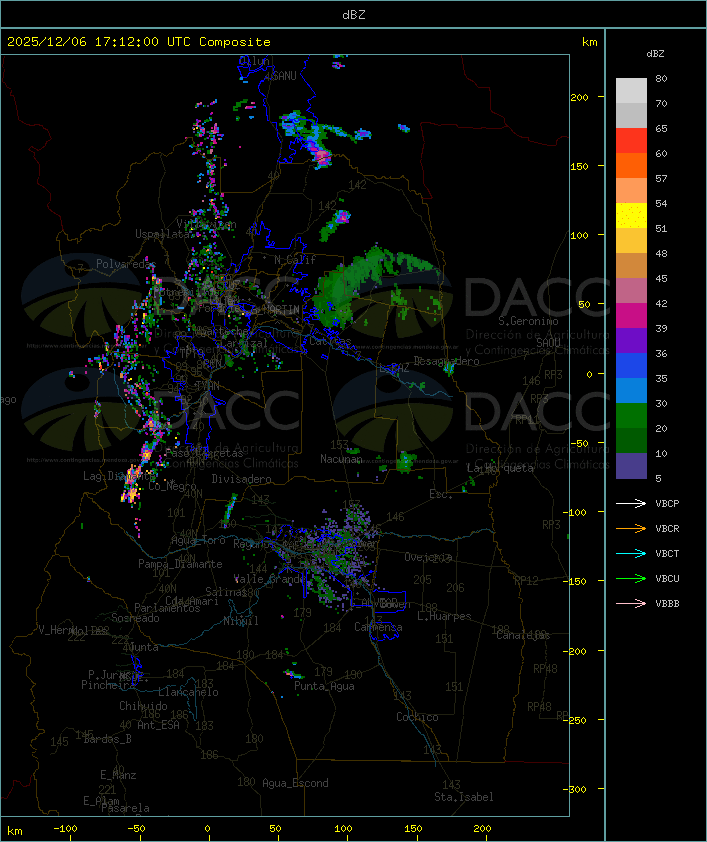
Task: Pick the gray 65-70 dBZ swatch
Action: [631, 115]
